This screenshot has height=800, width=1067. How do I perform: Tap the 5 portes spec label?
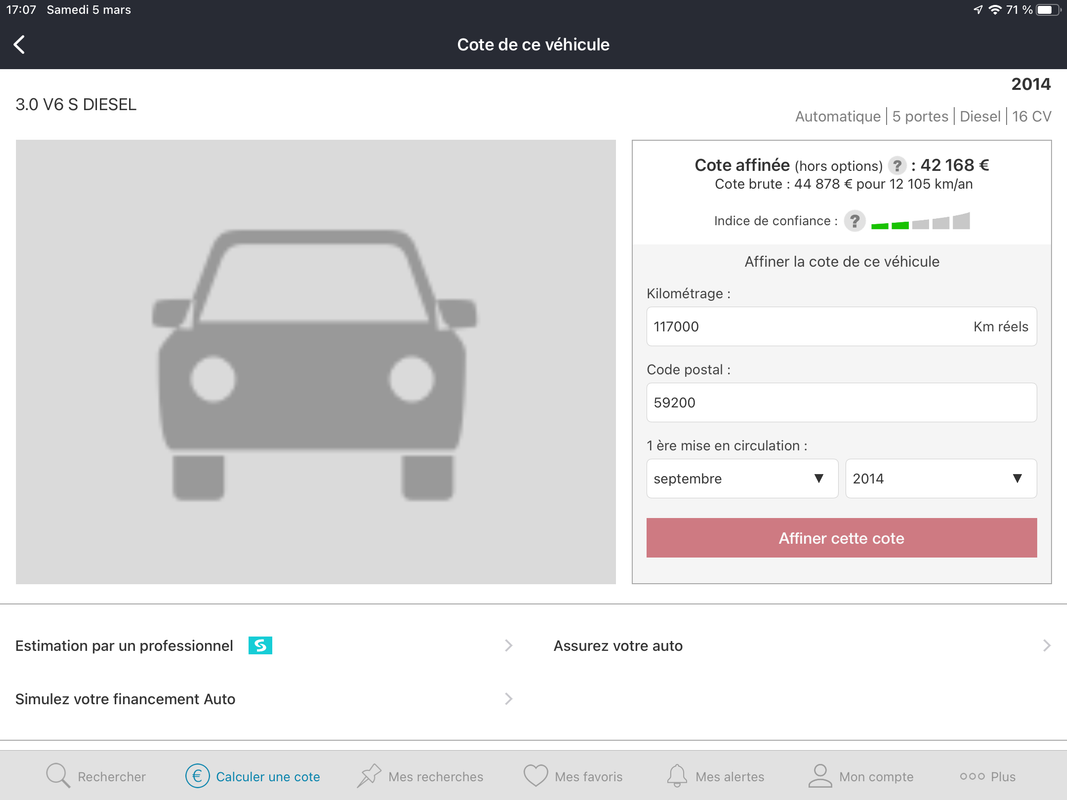pyautogui.click(x=920, y=116)
